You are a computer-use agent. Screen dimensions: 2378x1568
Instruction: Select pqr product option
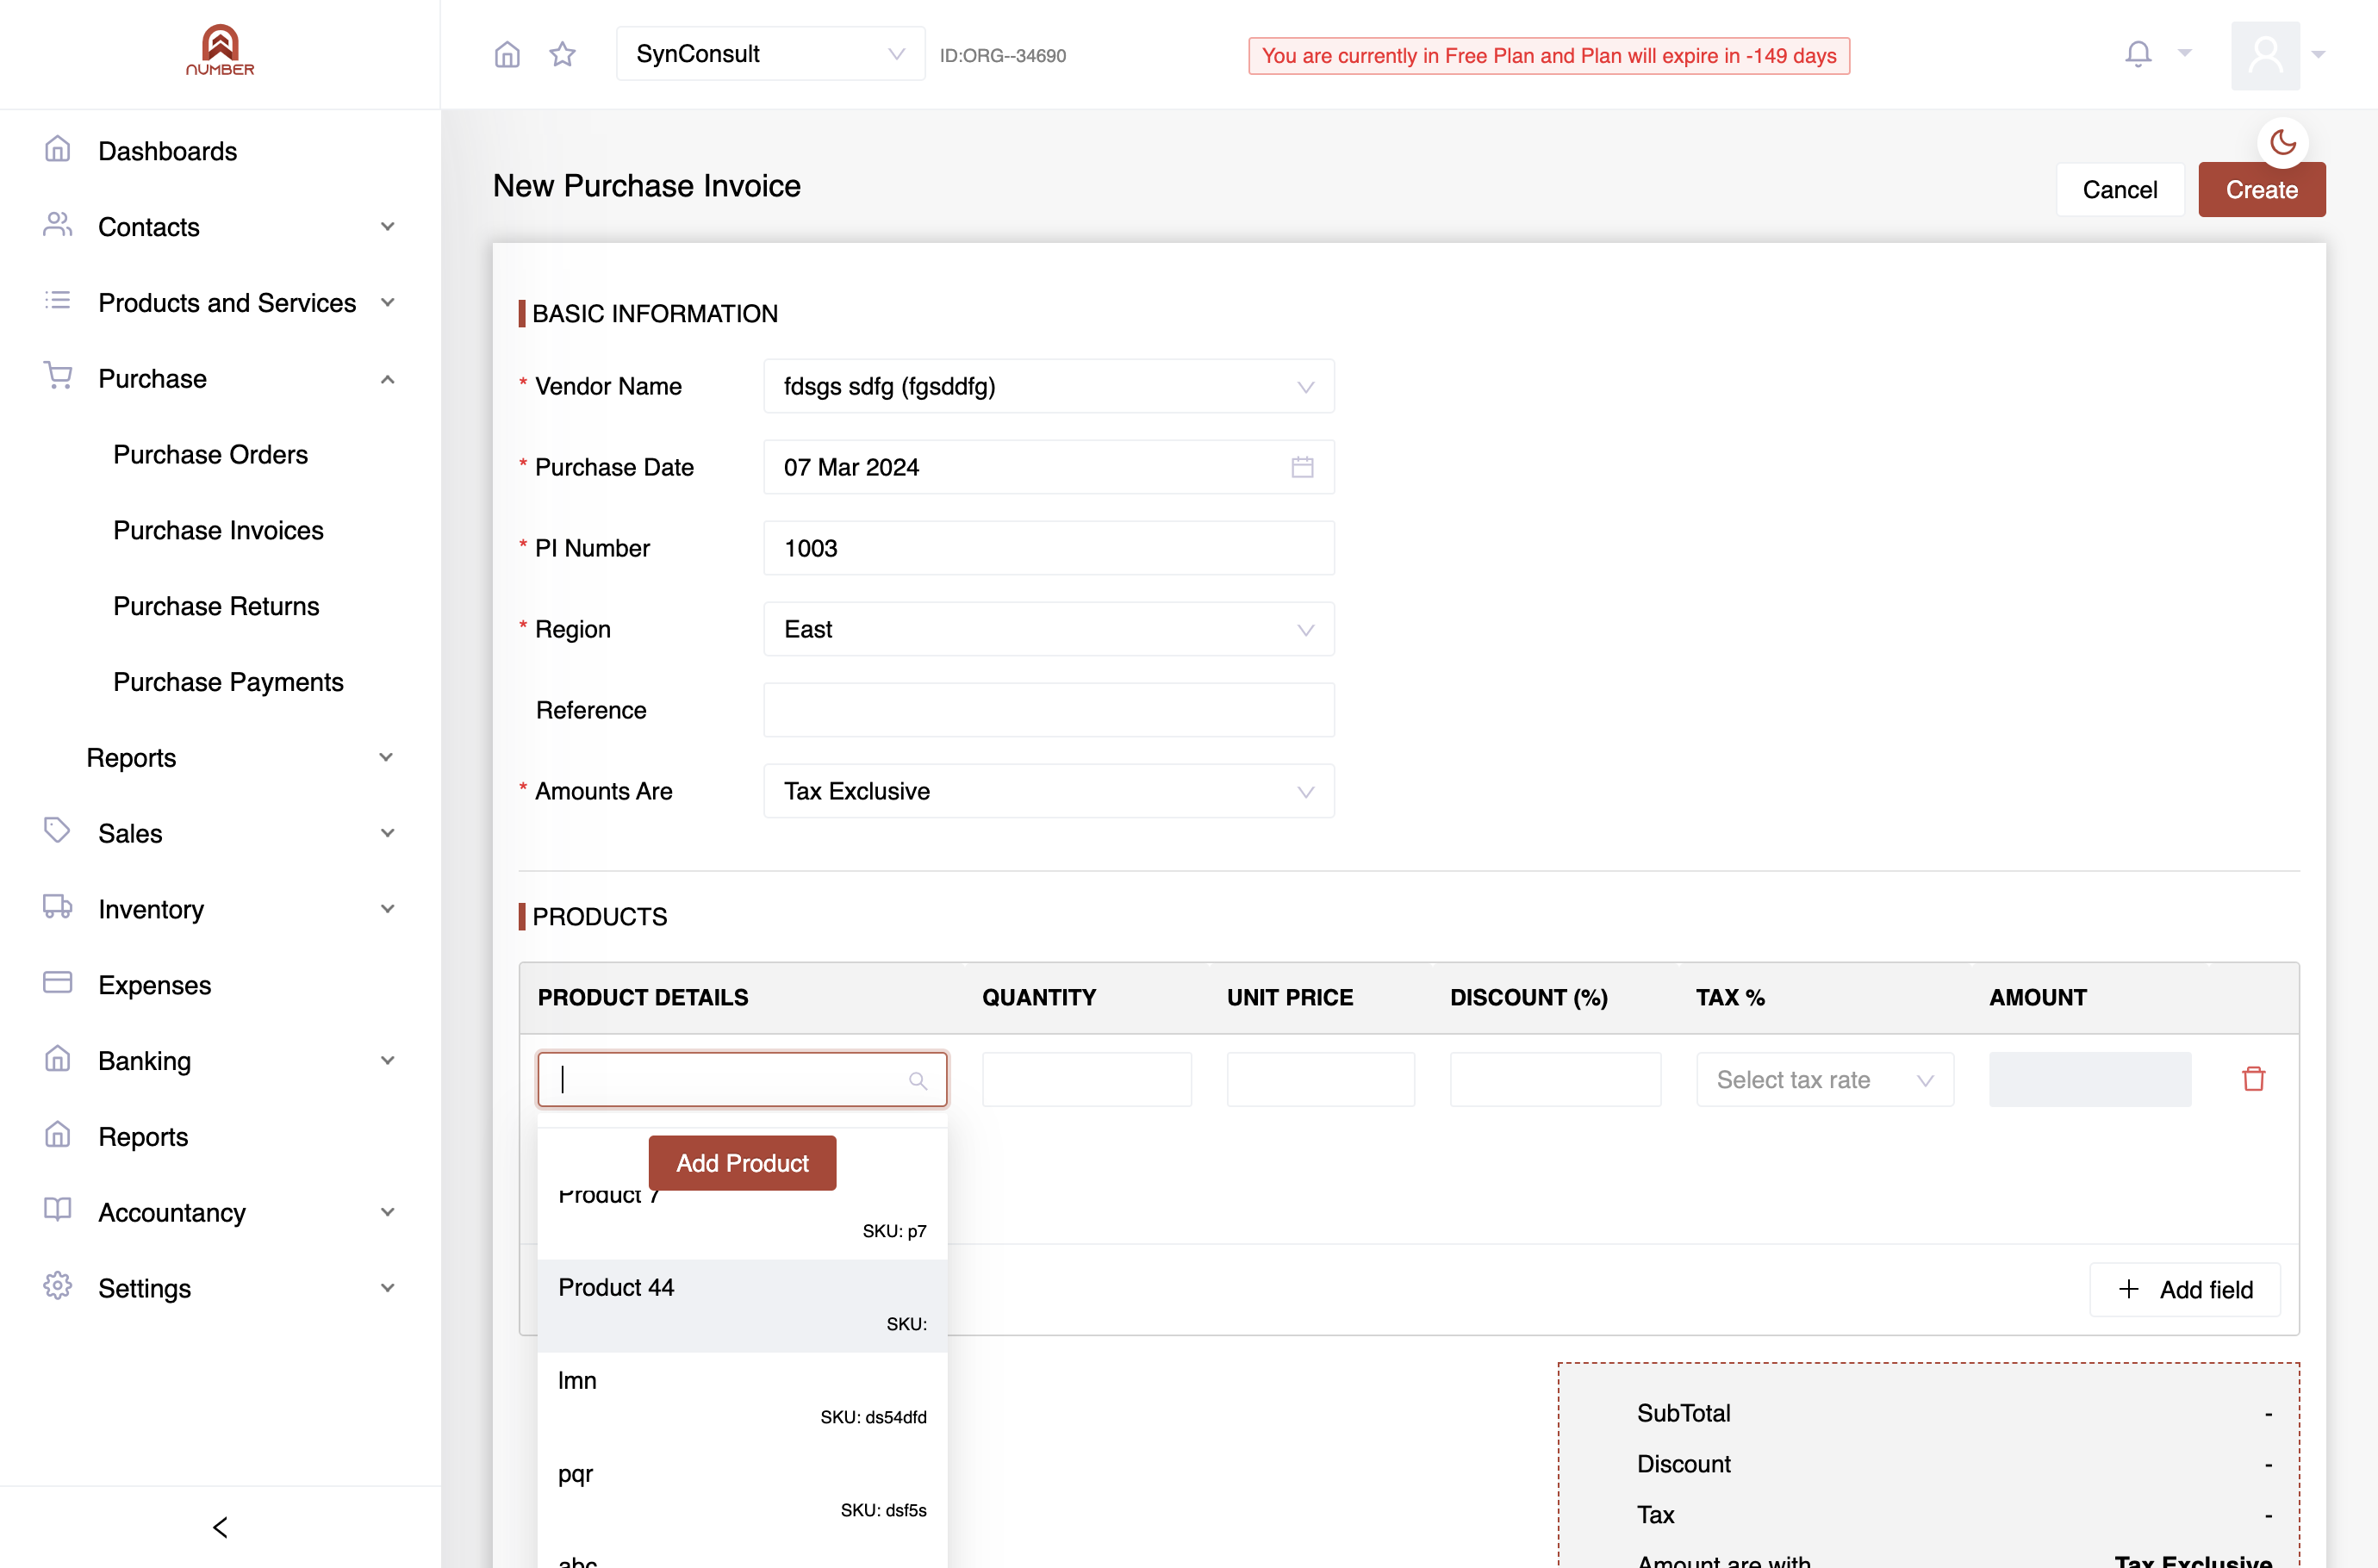click(742, 1492)
